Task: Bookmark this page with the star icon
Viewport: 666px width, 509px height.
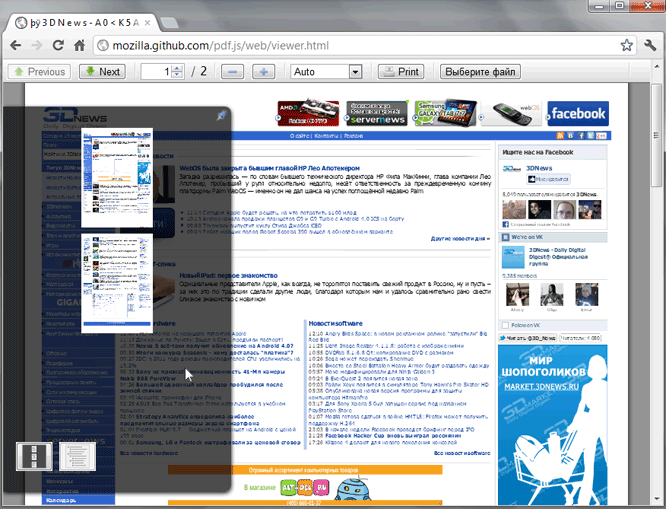Action: (627, 46)
